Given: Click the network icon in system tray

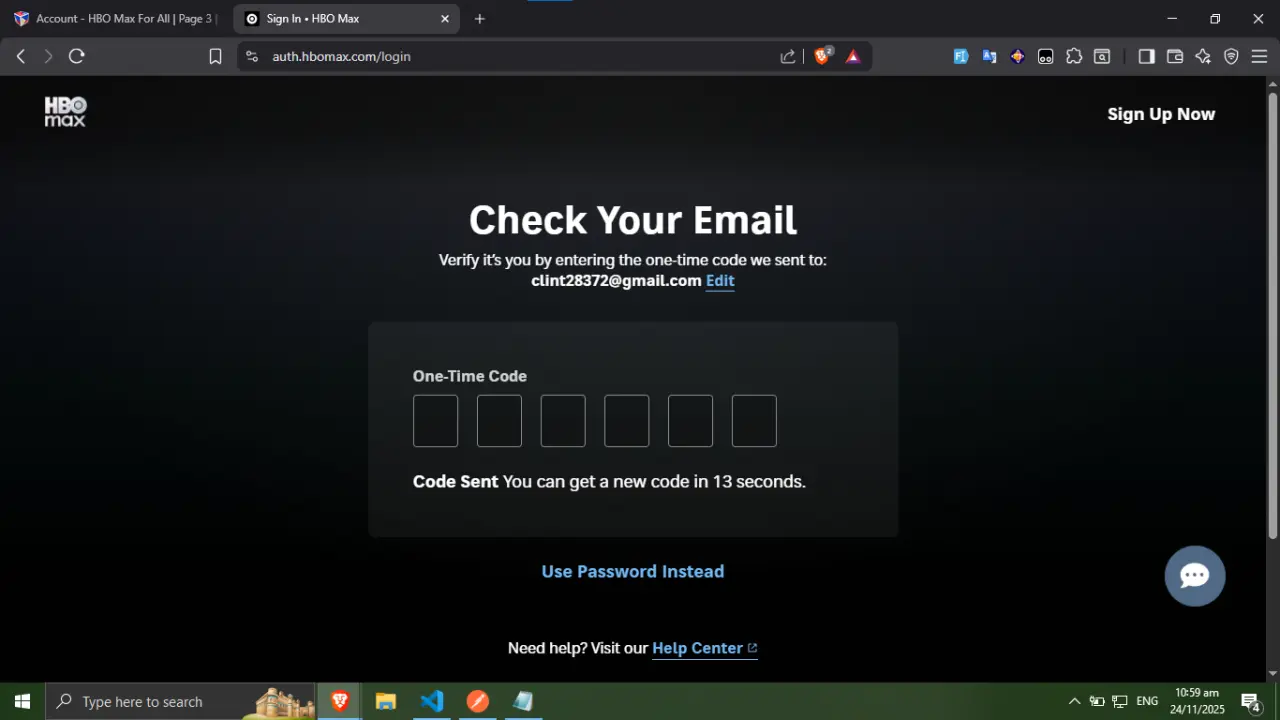Looking at the screenshot, I should [1120, 701].
